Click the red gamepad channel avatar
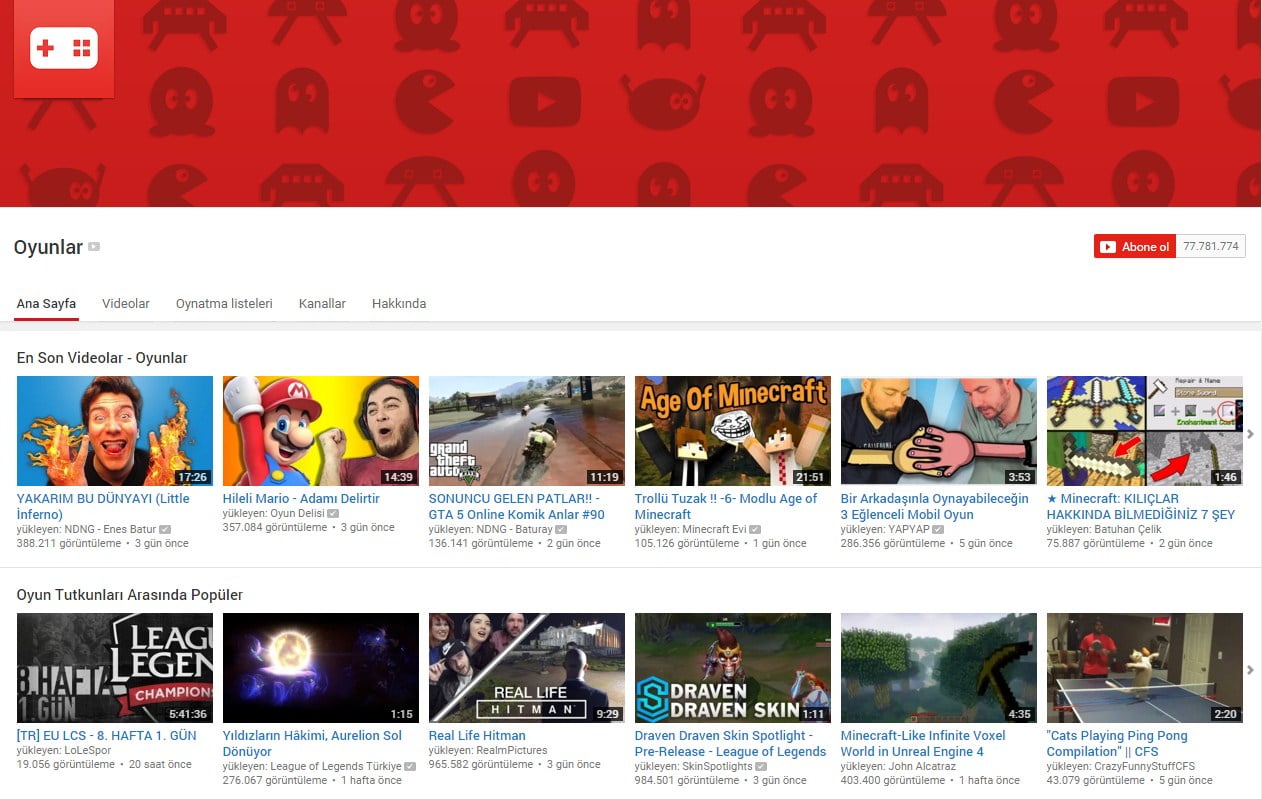1262x799 pixels. coord(63,47)
